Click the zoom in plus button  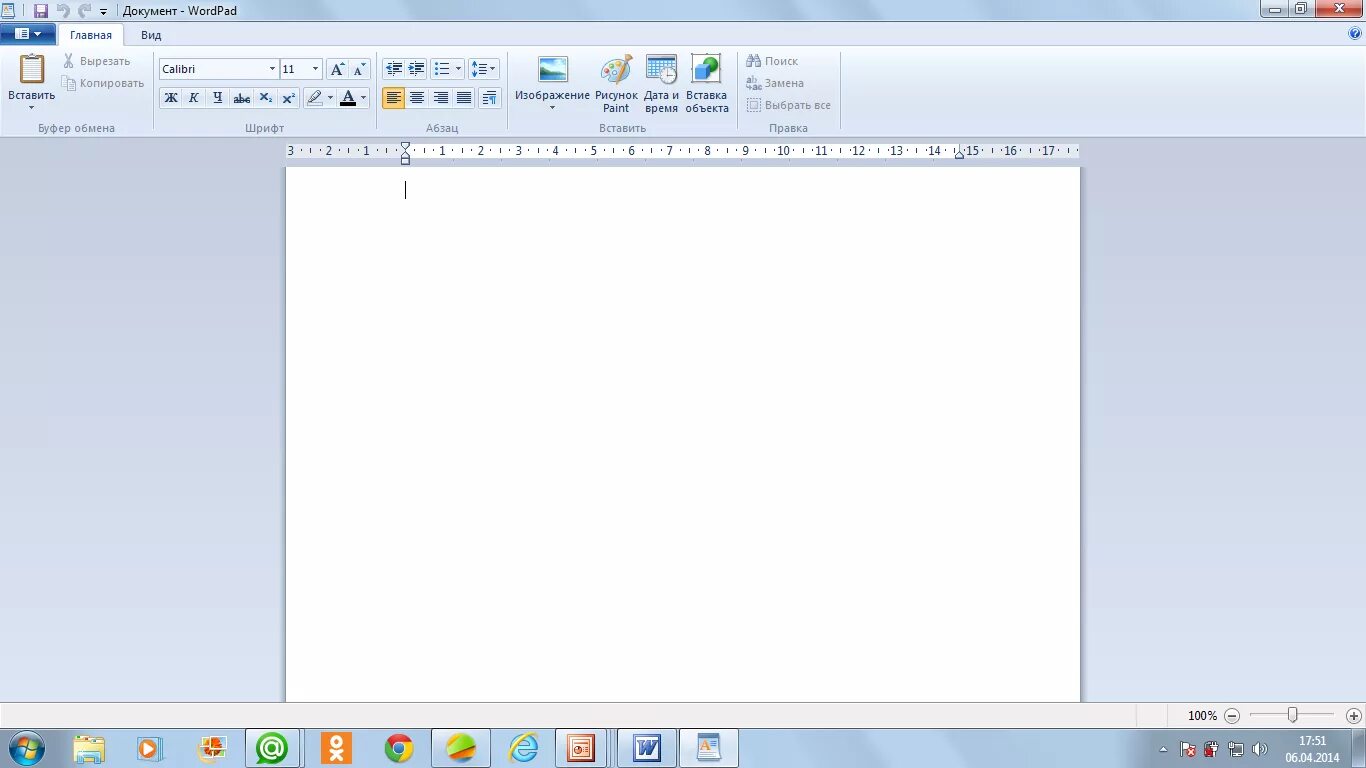coord(1354,716)
